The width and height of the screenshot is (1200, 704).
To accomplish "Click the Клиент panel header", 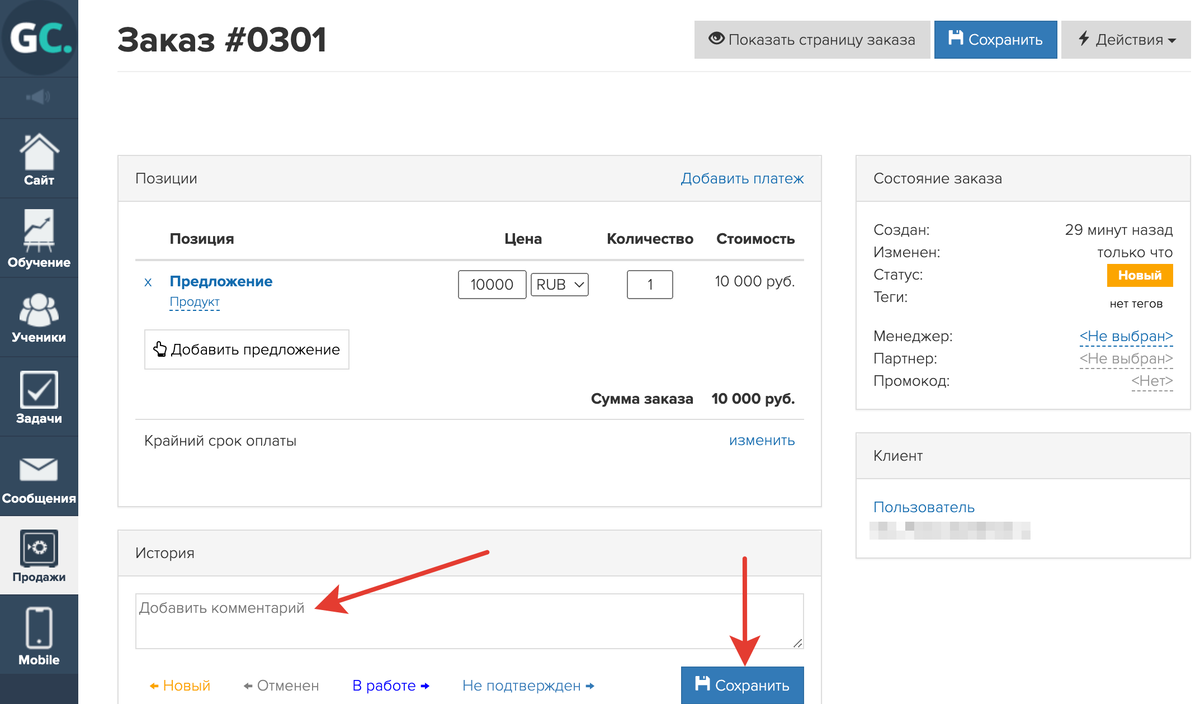I will (1023, 455).
